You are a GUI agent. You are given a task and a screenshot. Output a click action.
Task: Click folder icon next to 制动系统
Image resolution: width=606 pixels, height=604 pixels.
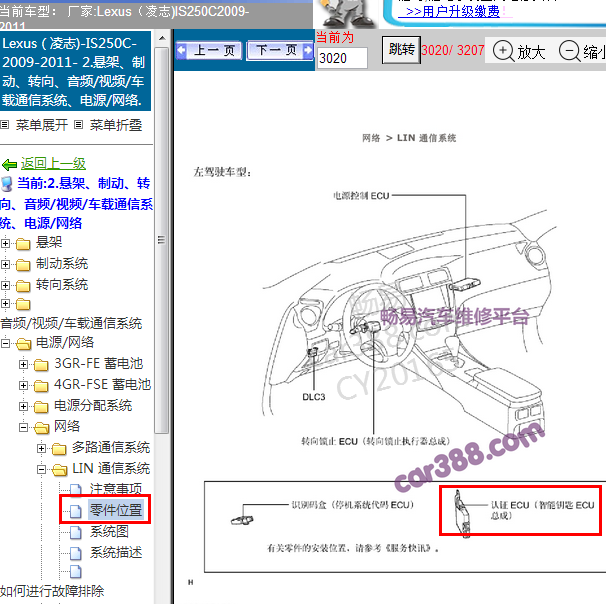23,265
